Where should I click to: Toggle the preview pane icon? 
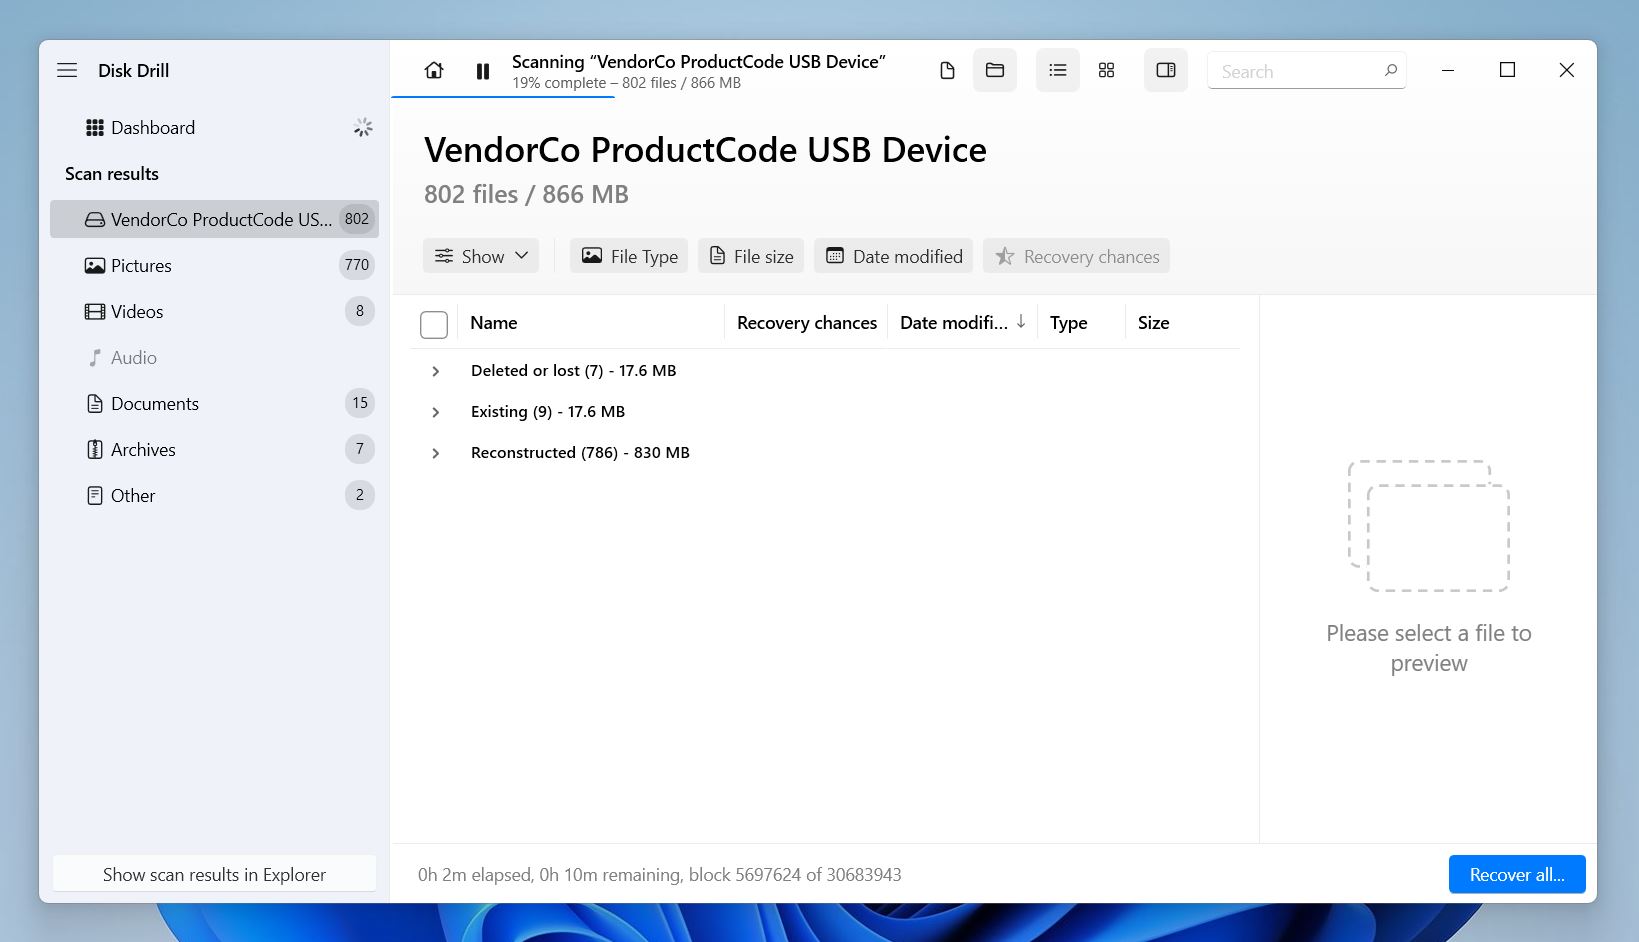pos(1166,70)
